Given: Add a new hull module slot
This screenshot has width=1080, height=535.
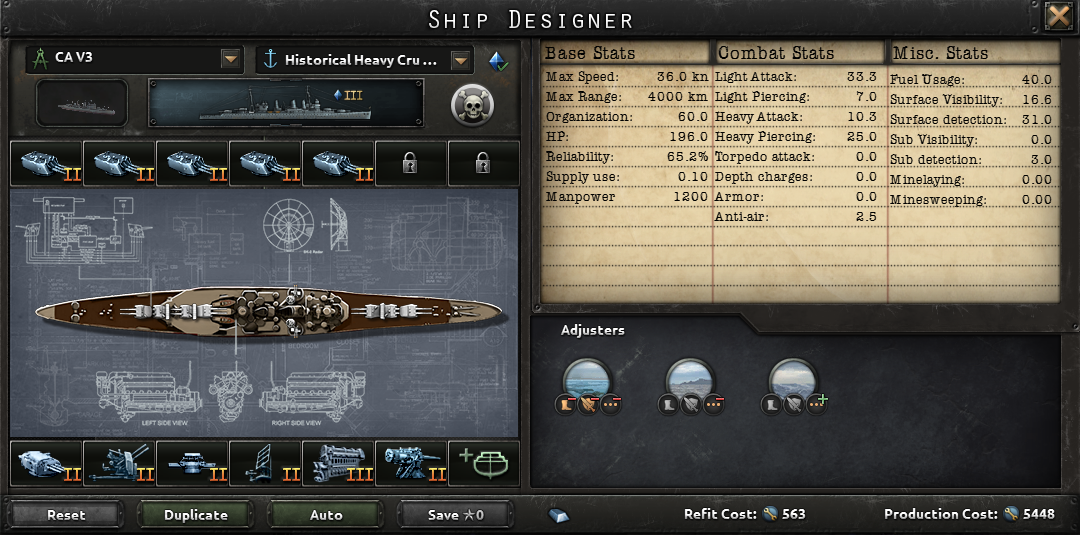Looking at the screenshot, I should [484, 463].
